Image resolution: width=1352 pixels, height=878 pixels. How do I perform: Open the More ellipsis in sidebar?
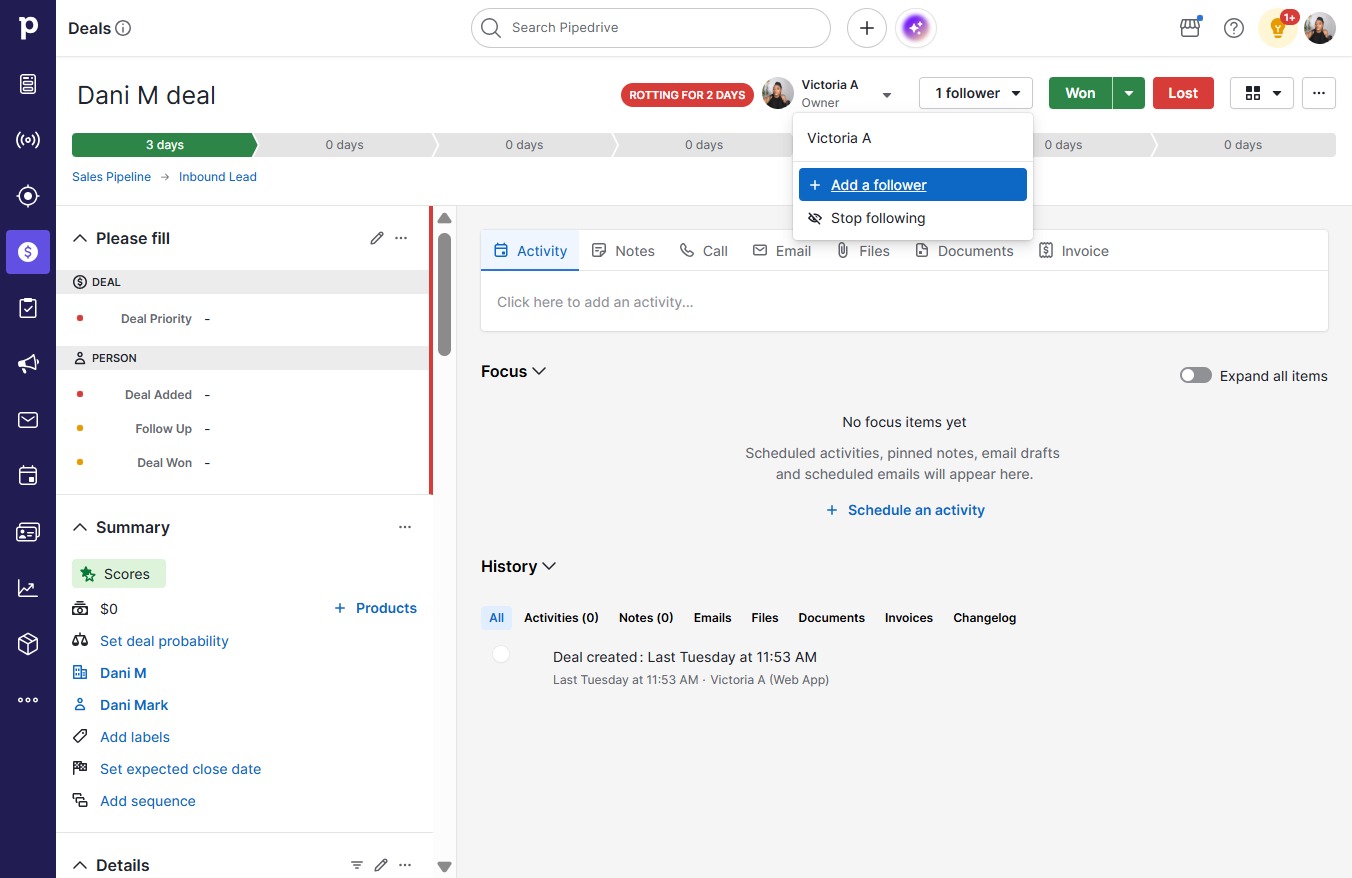28,700
